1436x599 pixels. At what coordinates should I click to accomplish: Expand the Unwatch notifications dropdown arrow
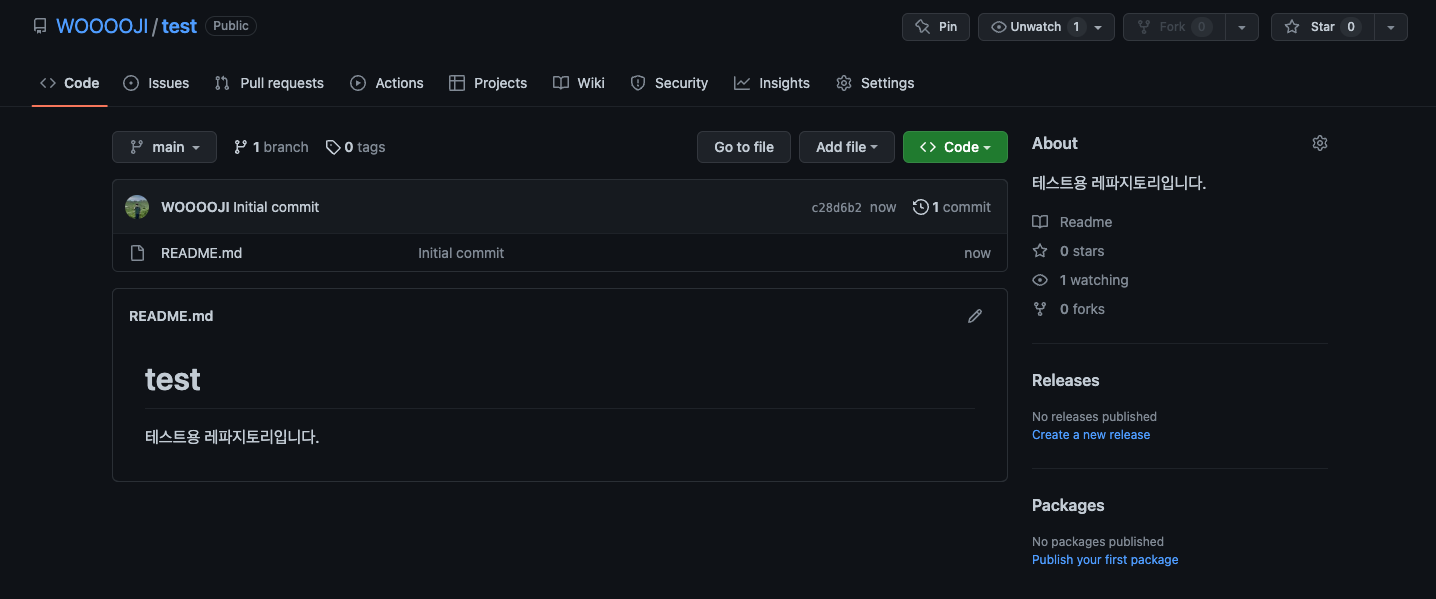[1099, 27]
